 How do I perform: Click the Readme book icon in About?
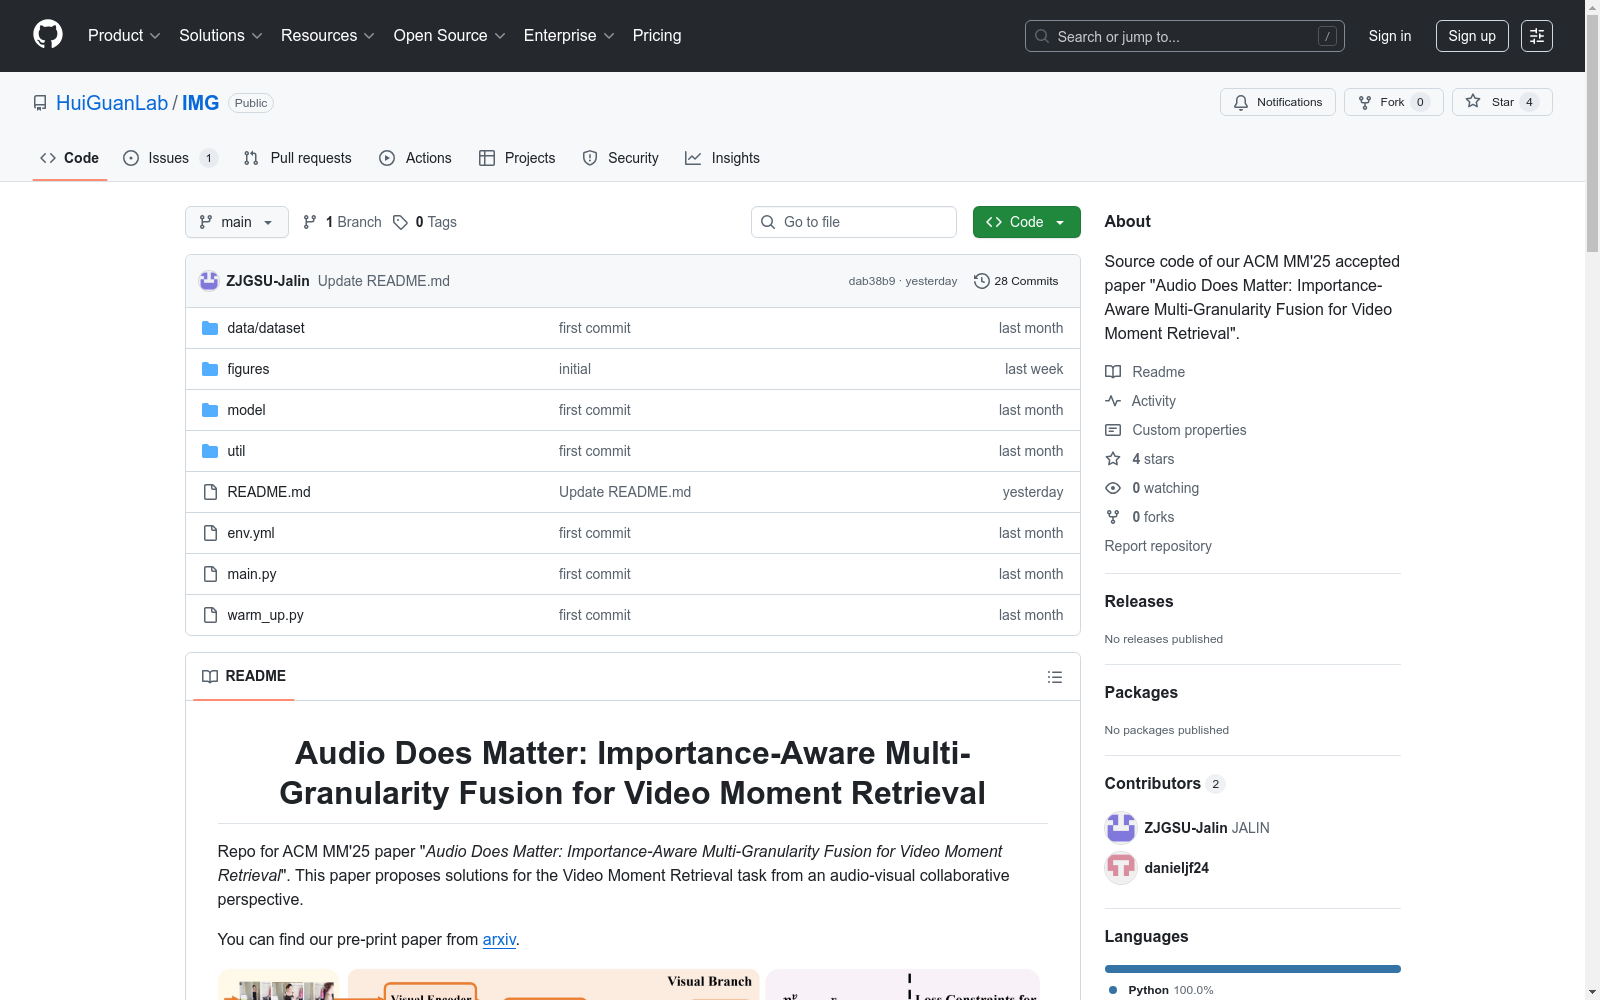point(1113,372)
